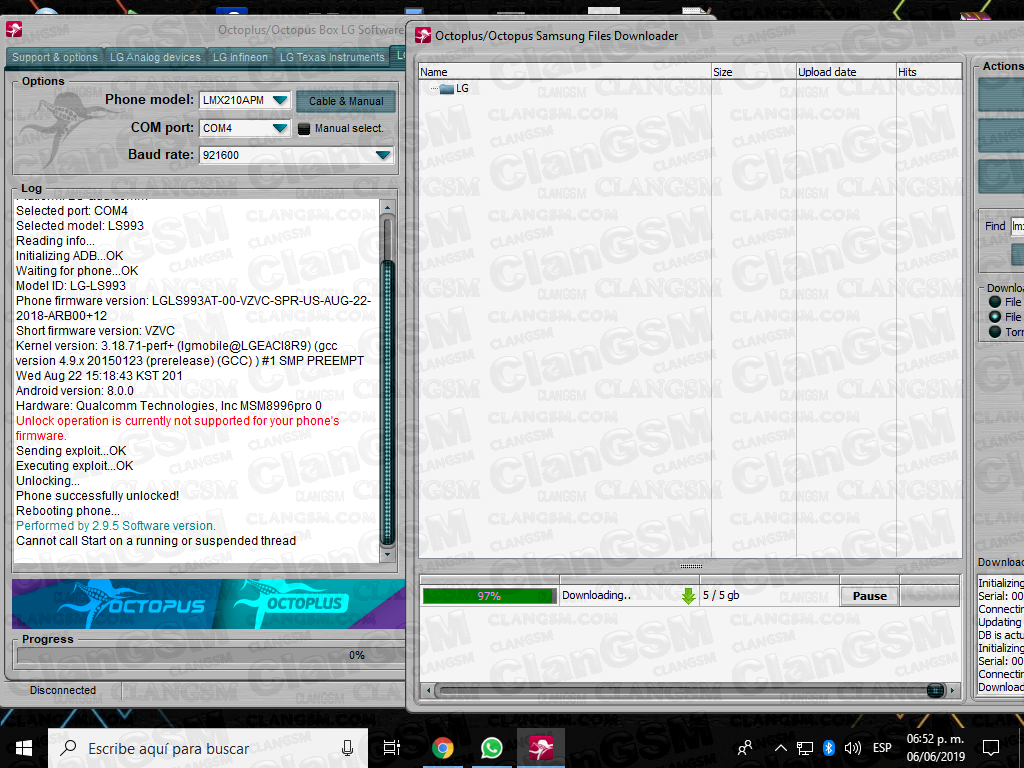Open the Baud rate dropdown
Screen dimensions: 1024x768
point(383,155)
